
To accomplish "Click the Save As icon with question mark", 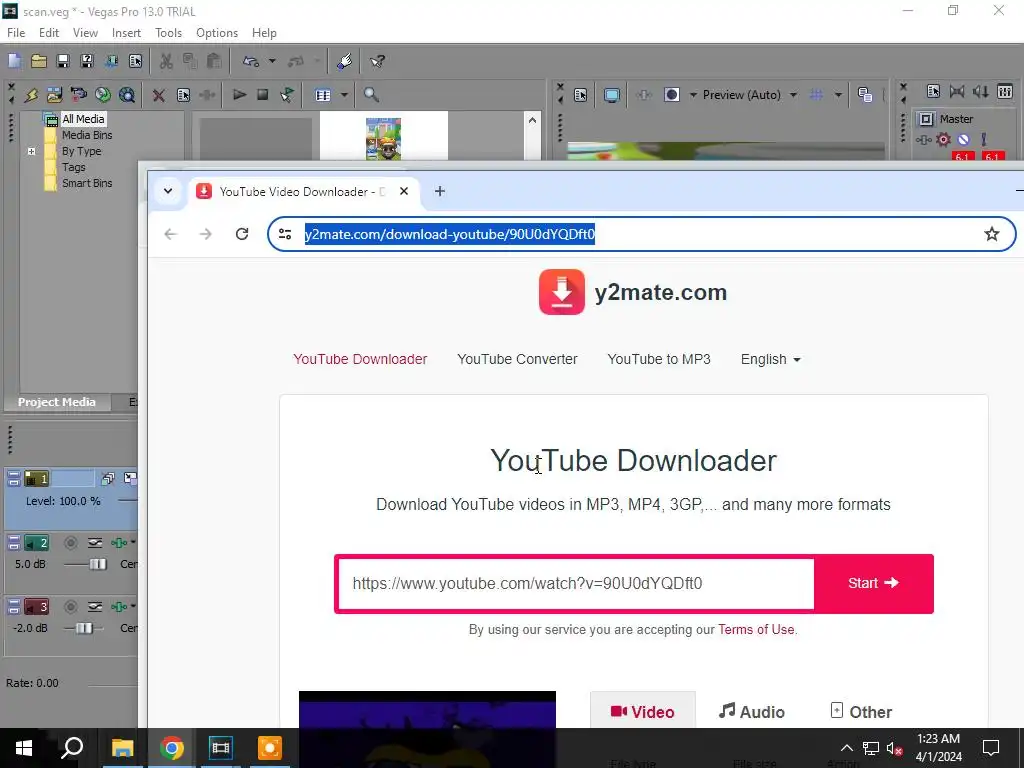I will [87, 61].
